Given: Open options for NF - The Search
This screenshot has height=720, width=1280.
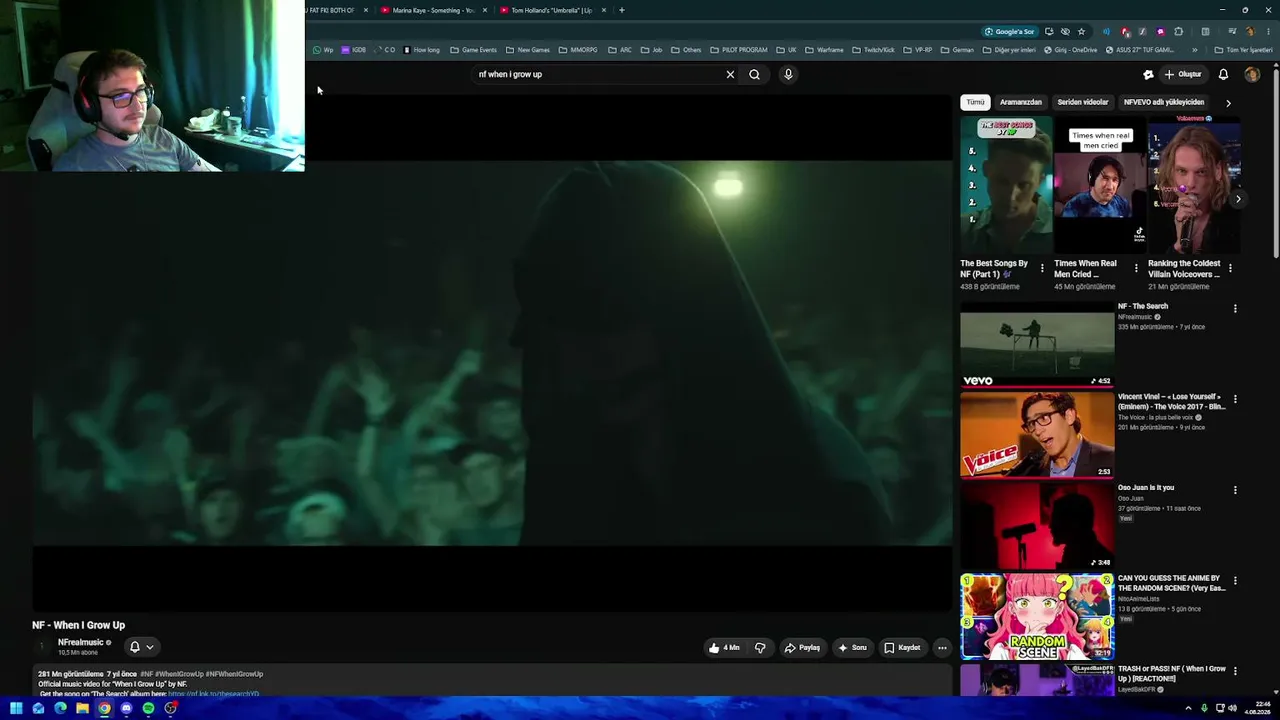Looking at the screenshot, I should pos(1235,309).
